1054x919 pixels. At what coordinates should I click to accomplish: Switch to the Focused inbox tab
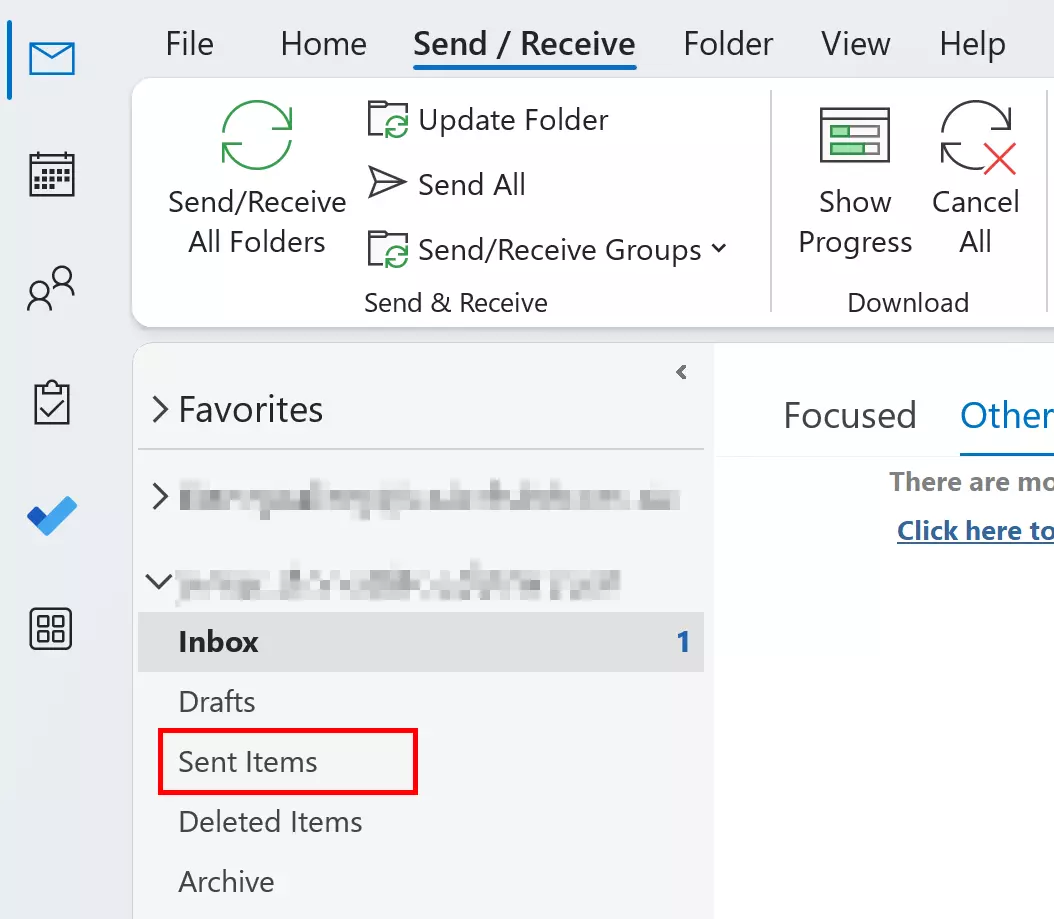[x=850, y=415]
